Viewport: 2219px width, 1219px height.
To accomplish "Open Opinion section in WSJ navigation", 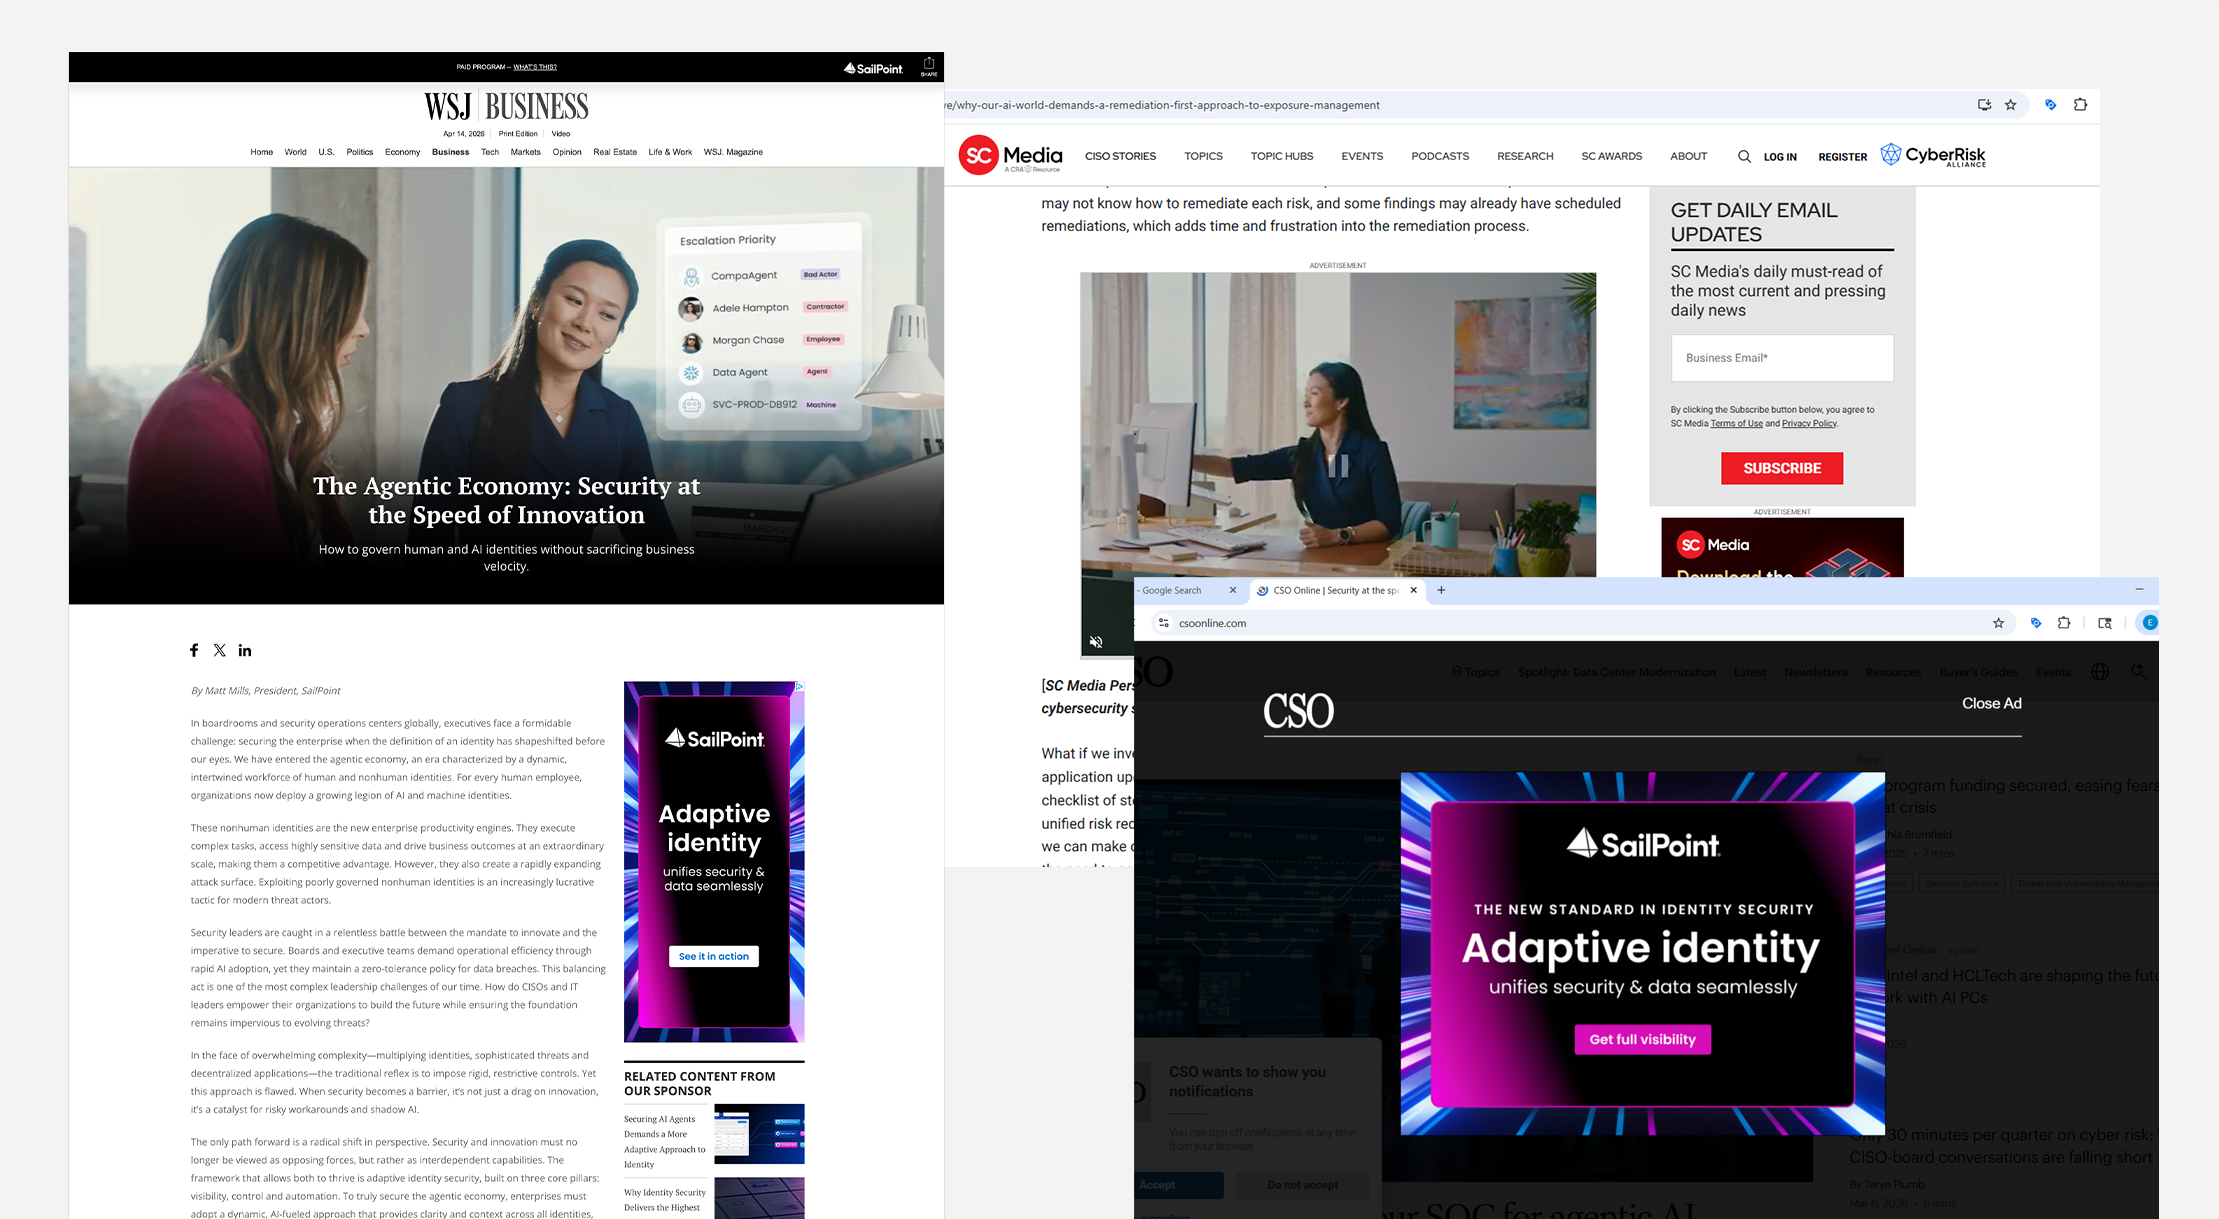I will pos(567,152).
